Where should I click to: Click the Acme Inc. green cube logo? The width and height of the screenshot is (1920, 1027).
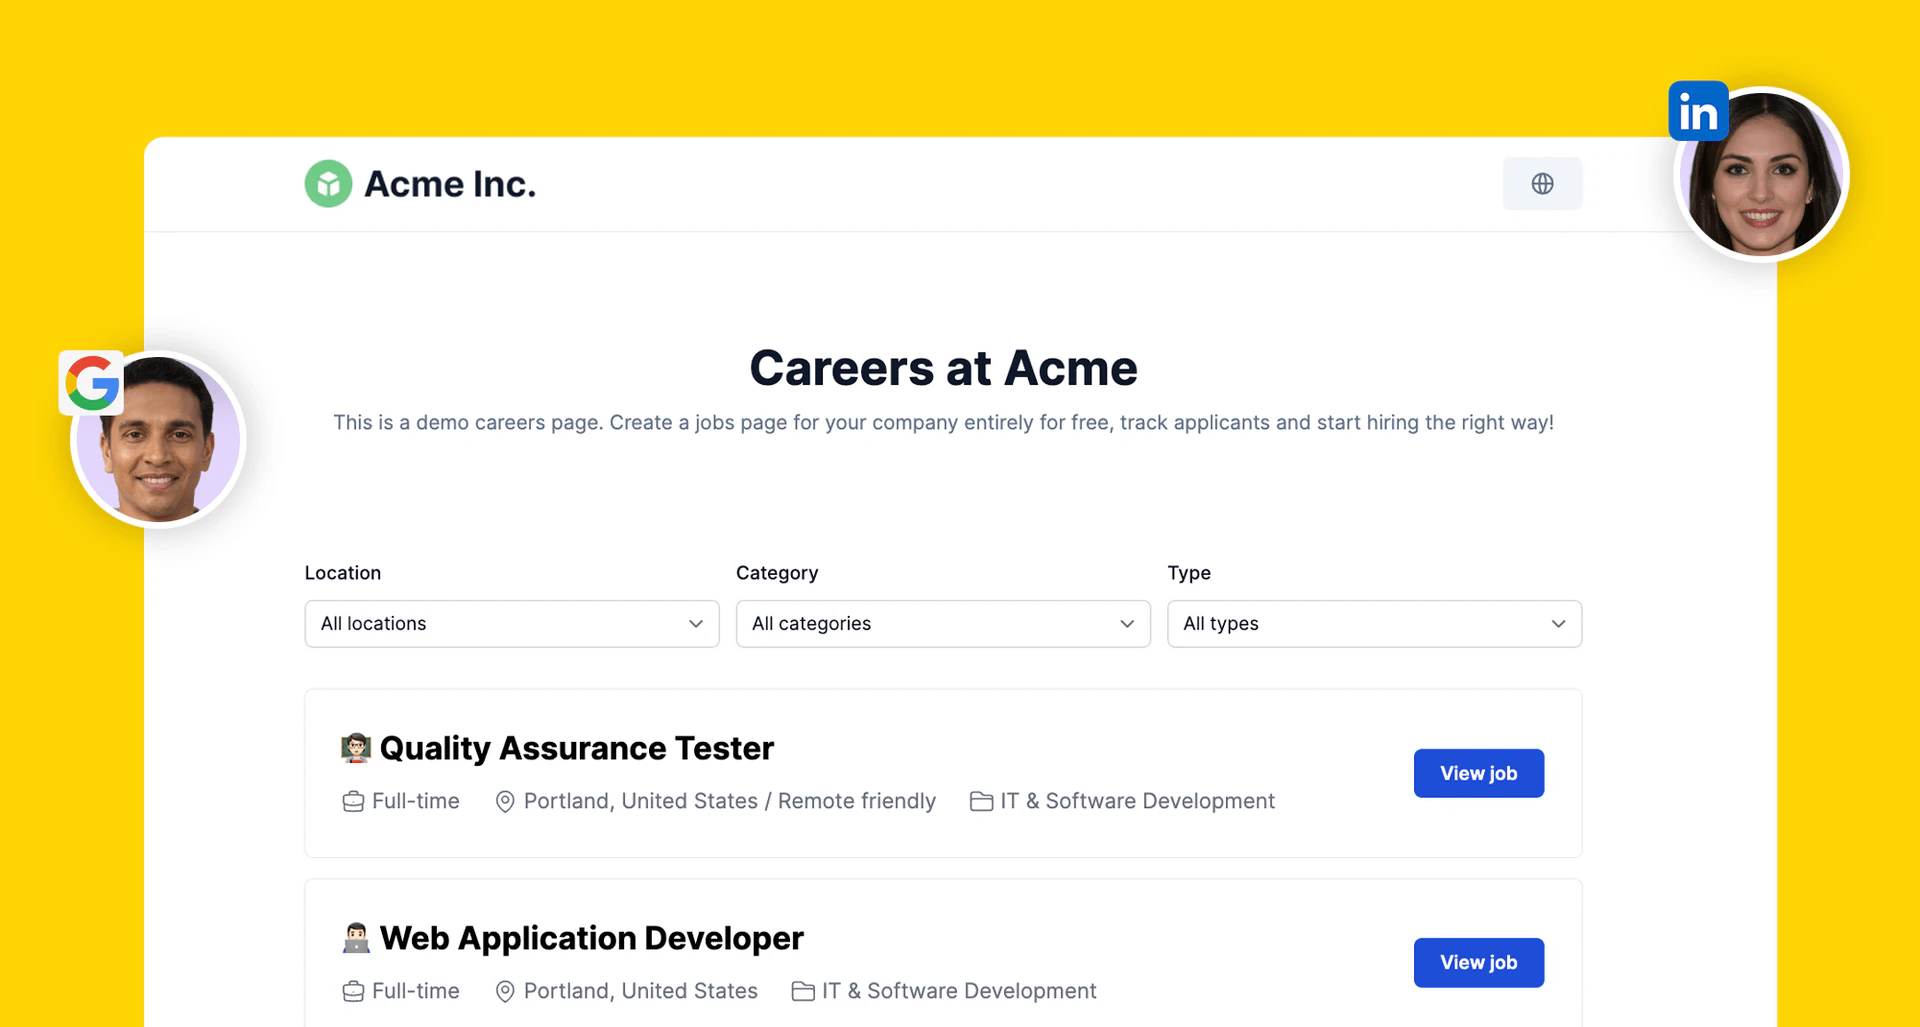[328, 184]
